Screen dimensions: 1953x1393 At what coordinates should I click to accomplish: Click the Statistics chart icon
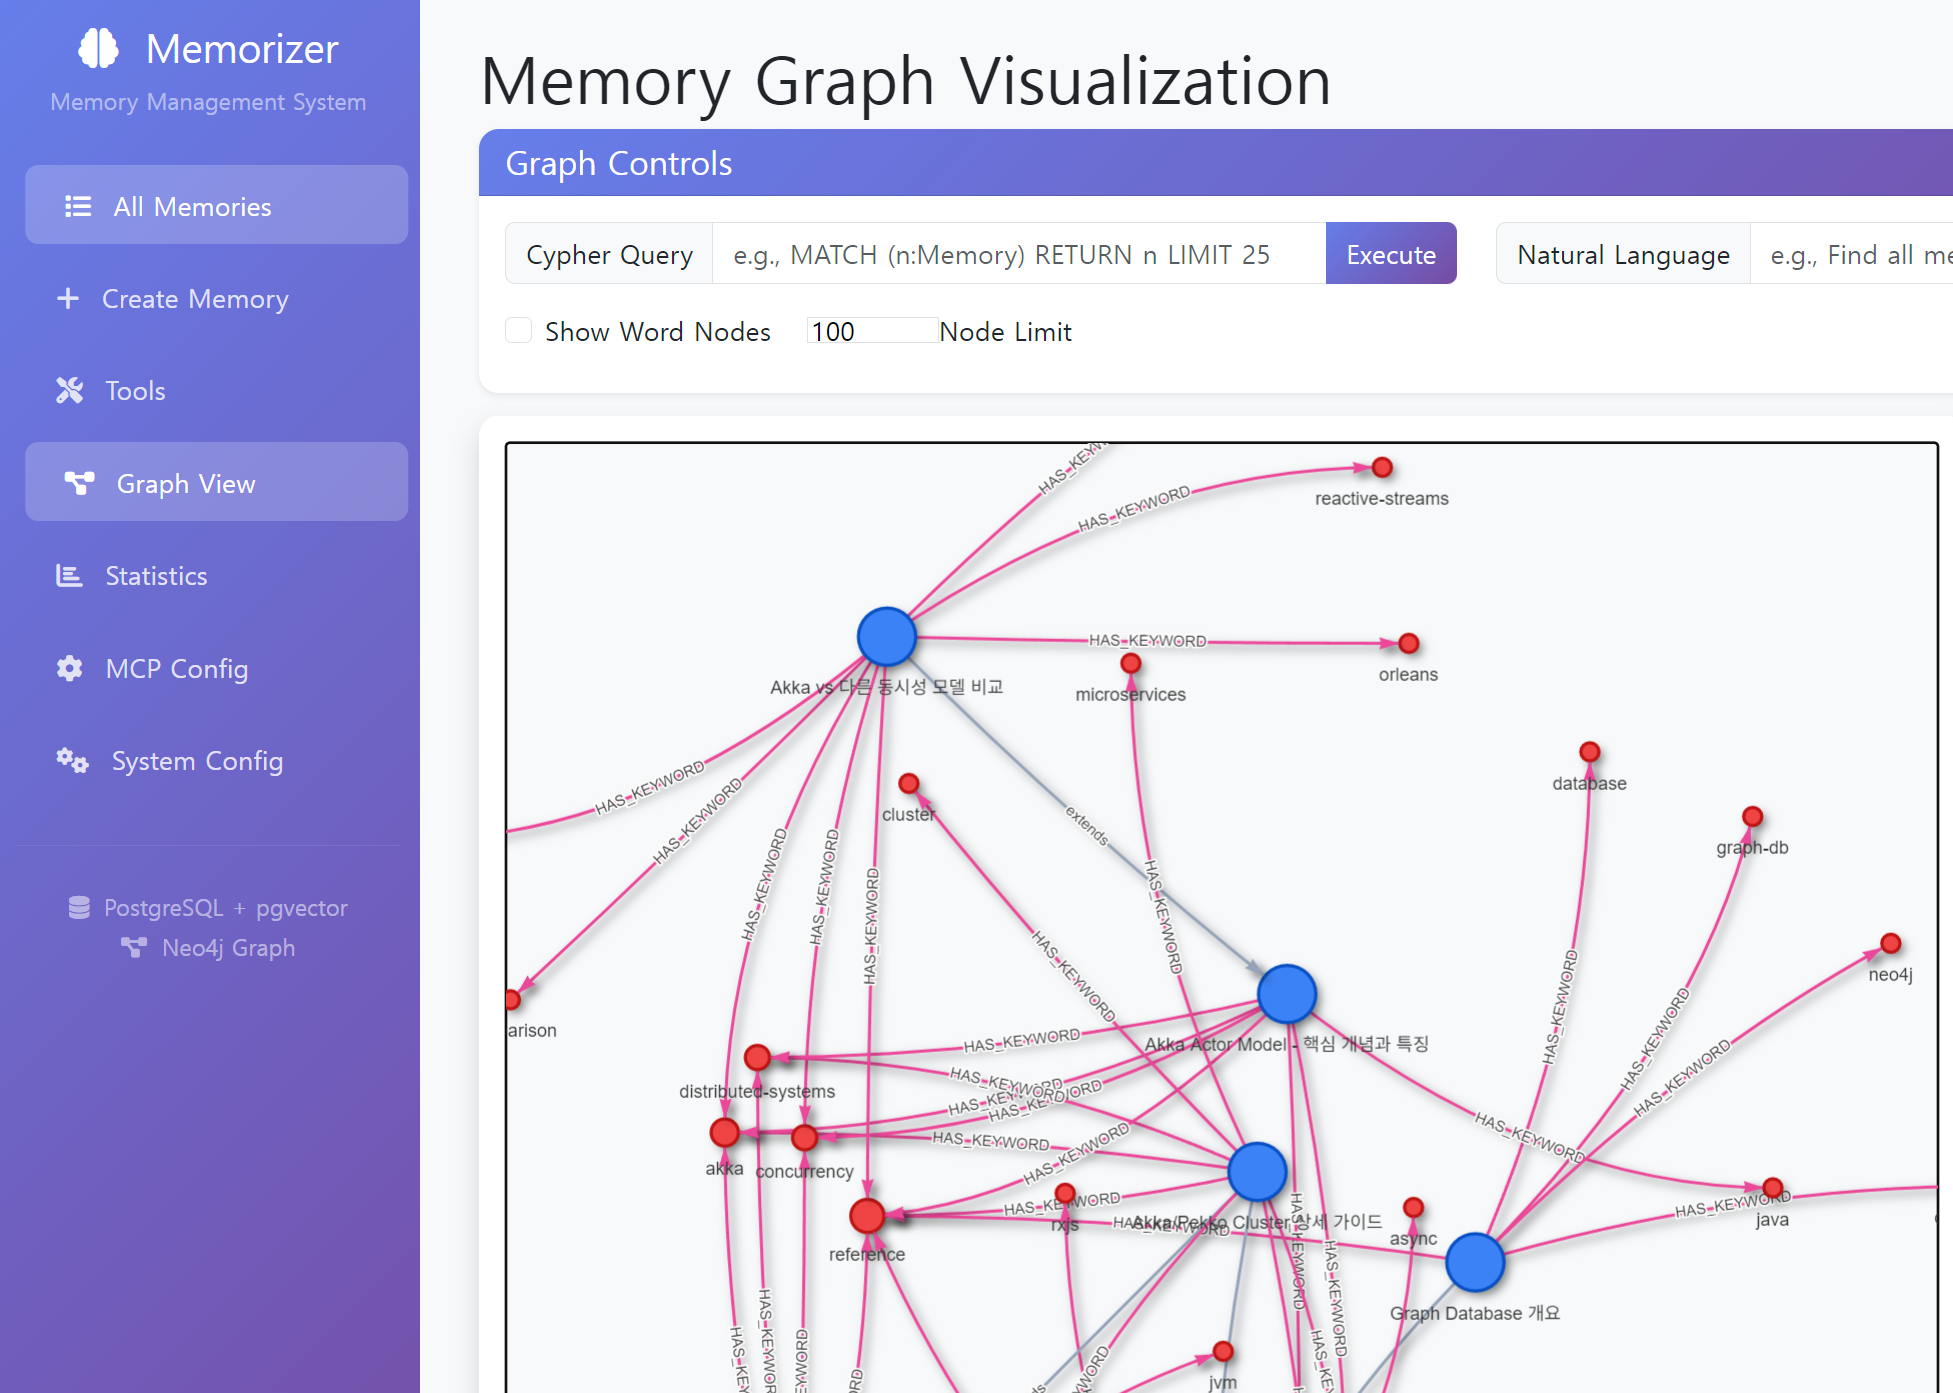click(x=69, y=575)
